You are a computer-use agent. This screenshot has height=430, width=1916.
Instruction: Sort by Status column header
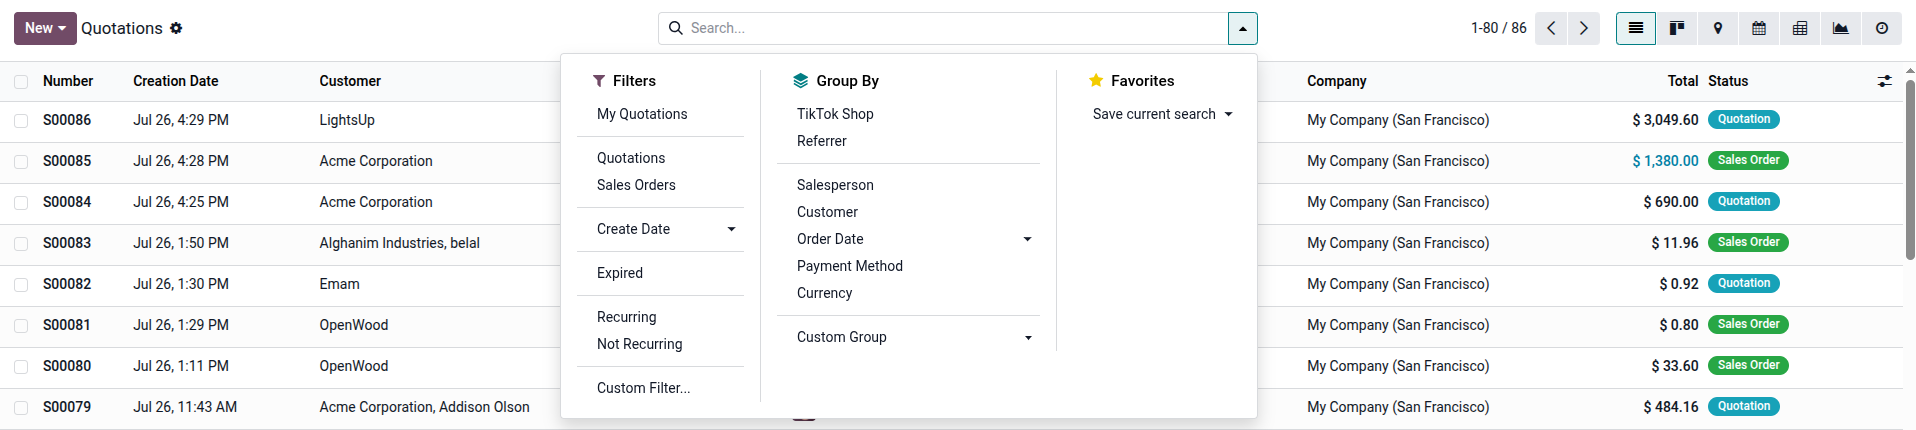tap(1728, 81)
